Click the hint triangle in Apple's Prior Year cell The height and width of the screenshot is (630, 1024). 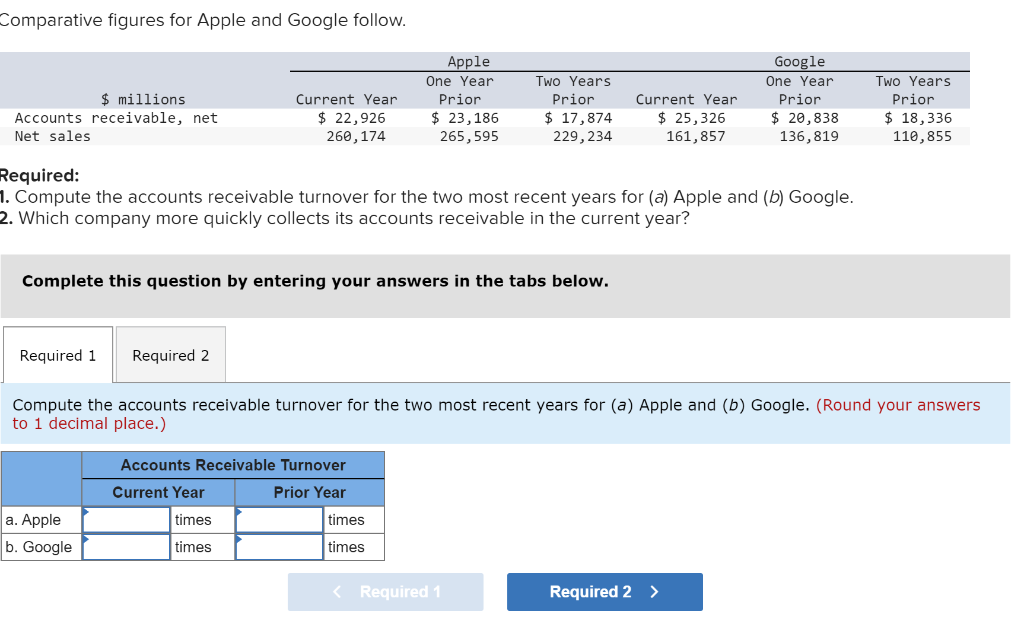238,511
